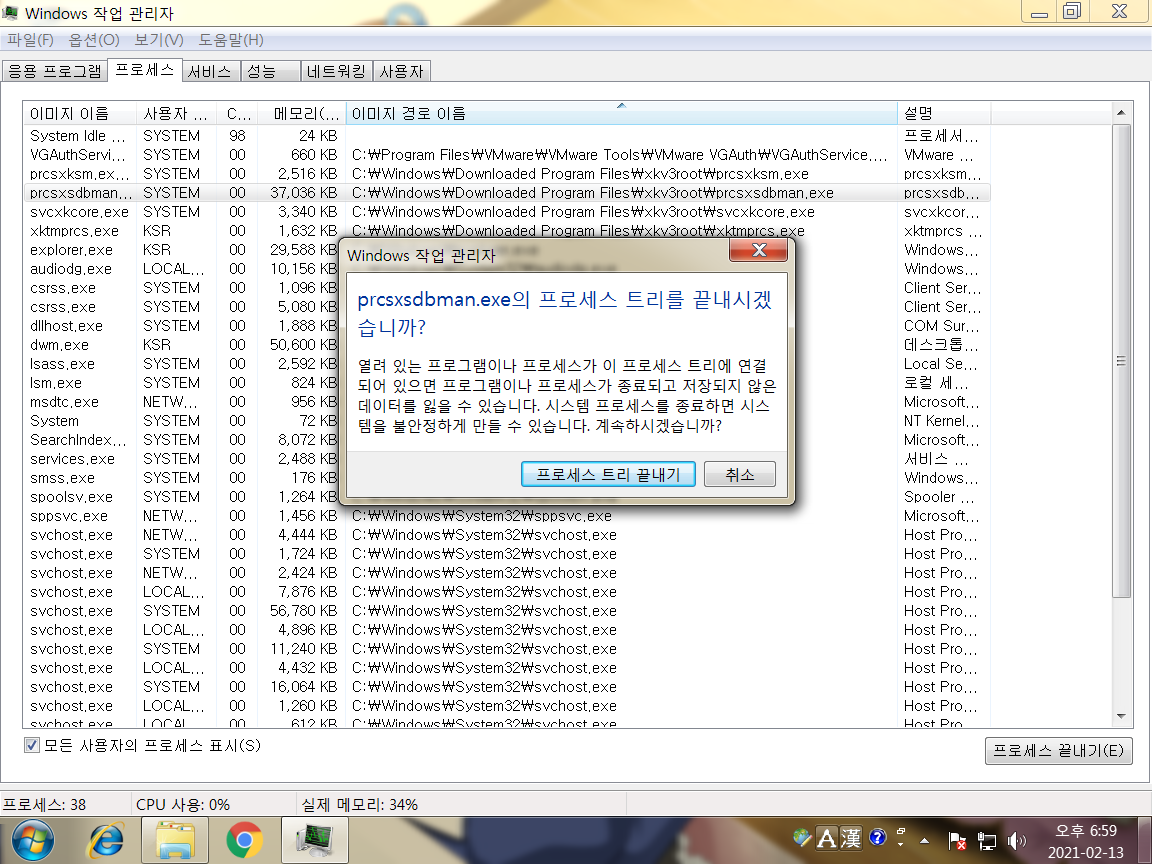Open the 파일(F) menu
Viewport: 1152px width, 864px height.
[30, 40]
